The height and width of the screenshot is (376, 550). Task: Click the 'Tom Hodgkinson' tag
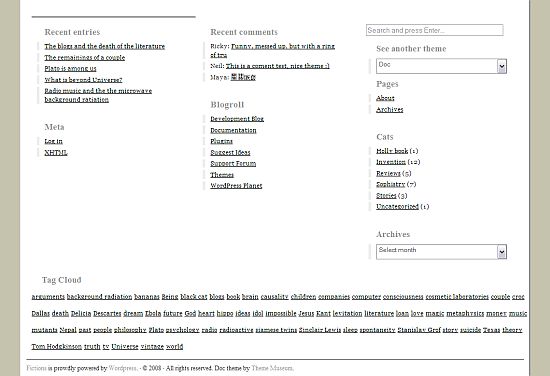click(x=56, y=347)
